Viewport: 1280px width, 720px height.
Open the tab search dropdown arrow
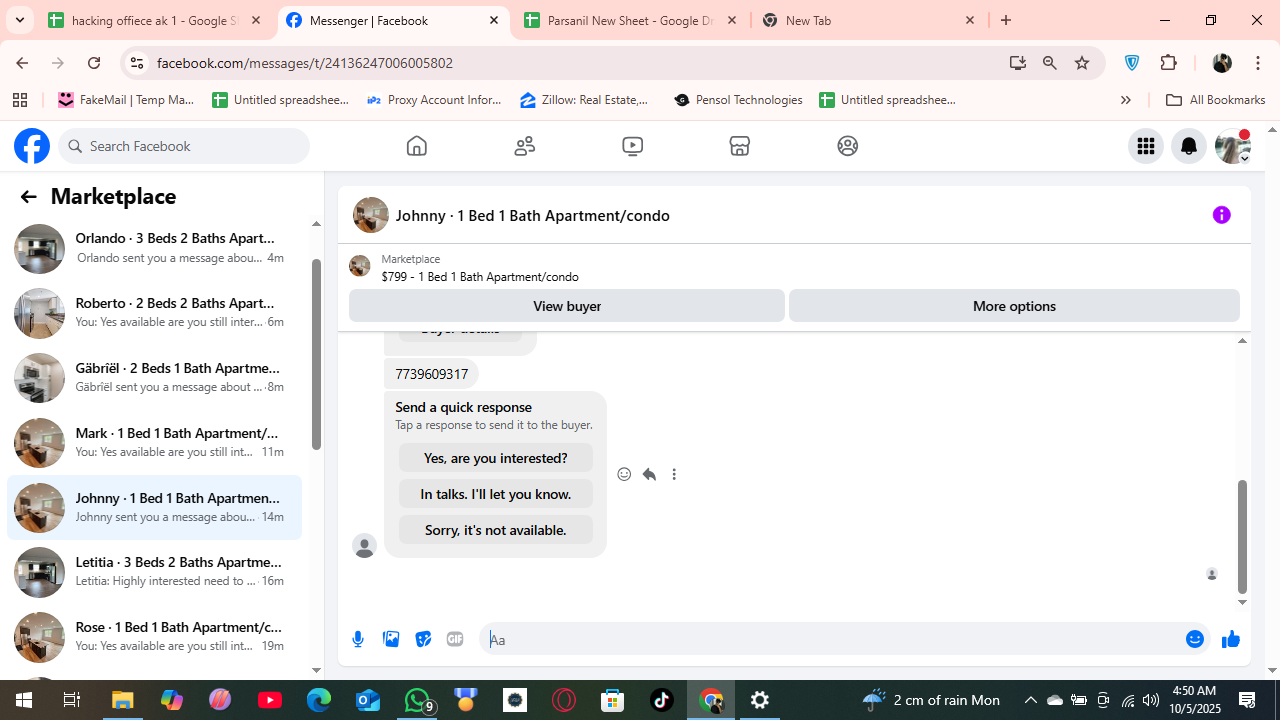[x=19, y=20]
